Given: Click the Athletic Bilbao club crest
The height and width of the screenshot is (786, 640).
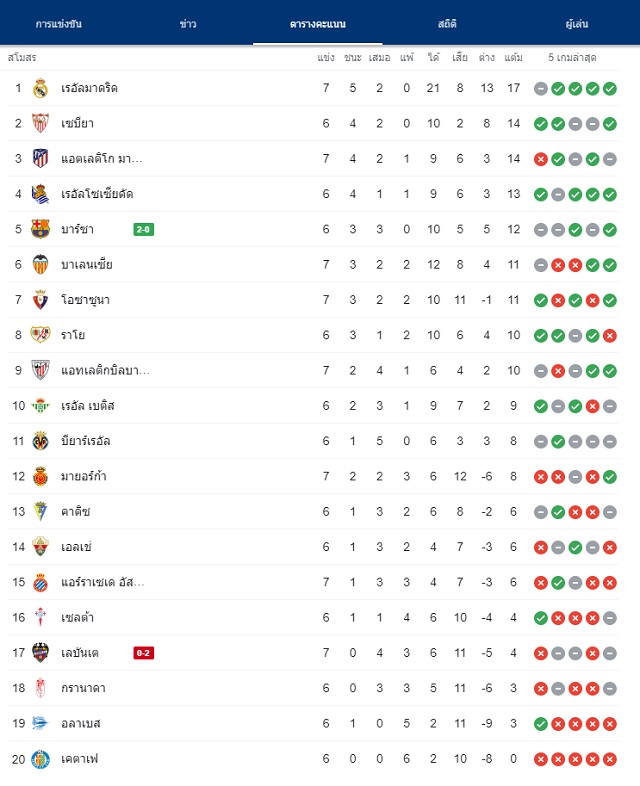Looking at the screenshot, I should pos(40,370).
